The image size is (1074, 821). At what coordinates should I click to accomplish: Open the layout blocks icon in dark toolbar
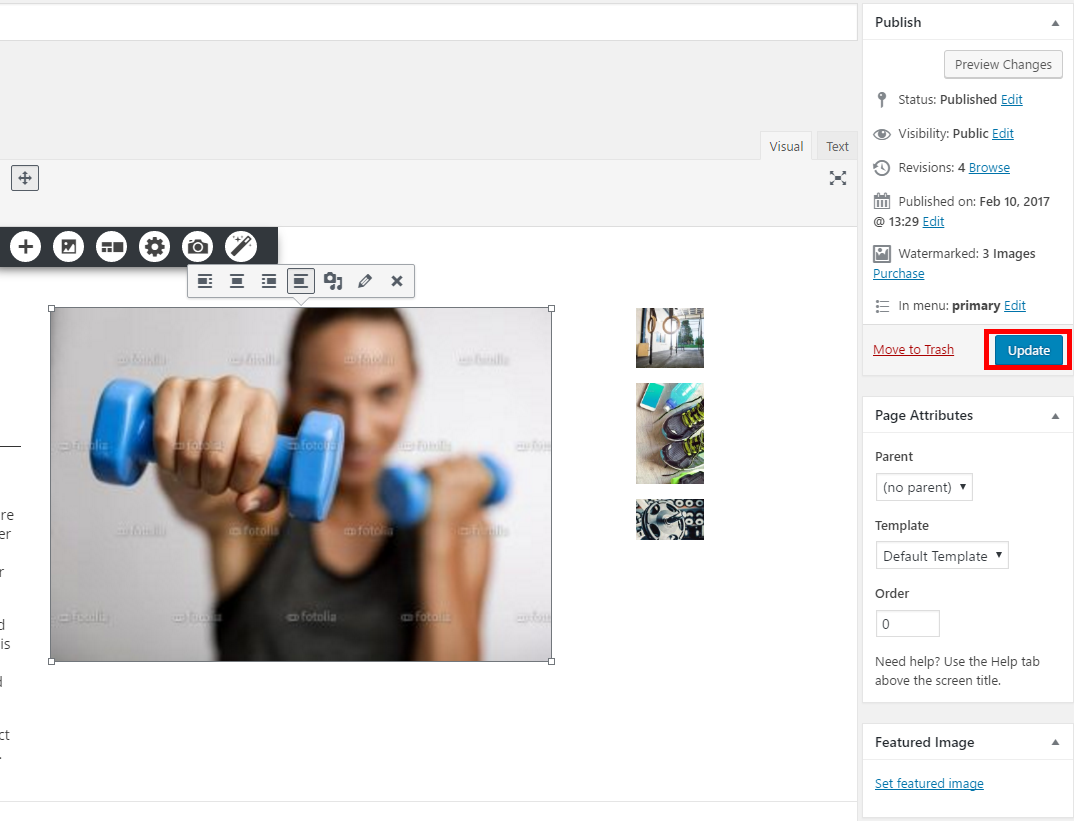click(111, 246)
